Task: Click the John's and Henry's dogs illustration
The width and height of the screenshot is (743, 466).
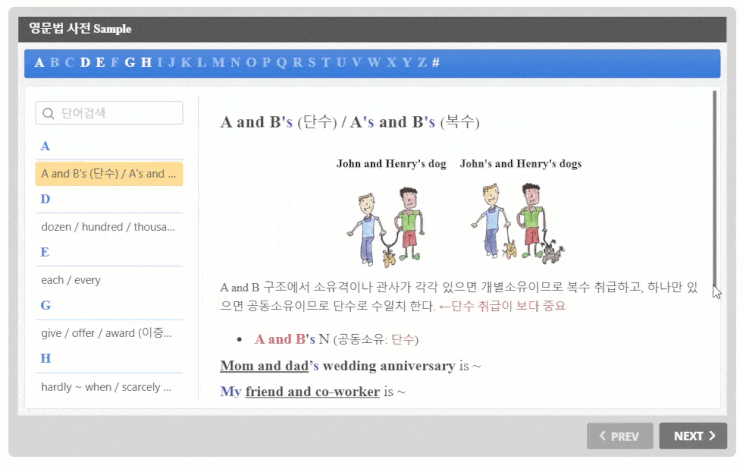Action: (x=517, y=223)
